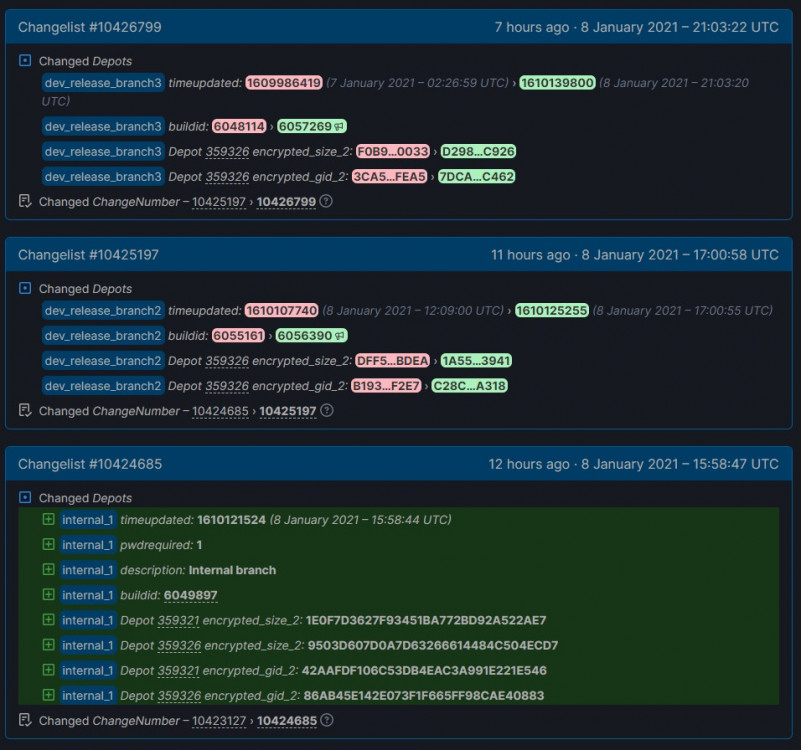801x750 pixels.
Task: Click help icon after 10426799 change number
Action: point(326,201)
